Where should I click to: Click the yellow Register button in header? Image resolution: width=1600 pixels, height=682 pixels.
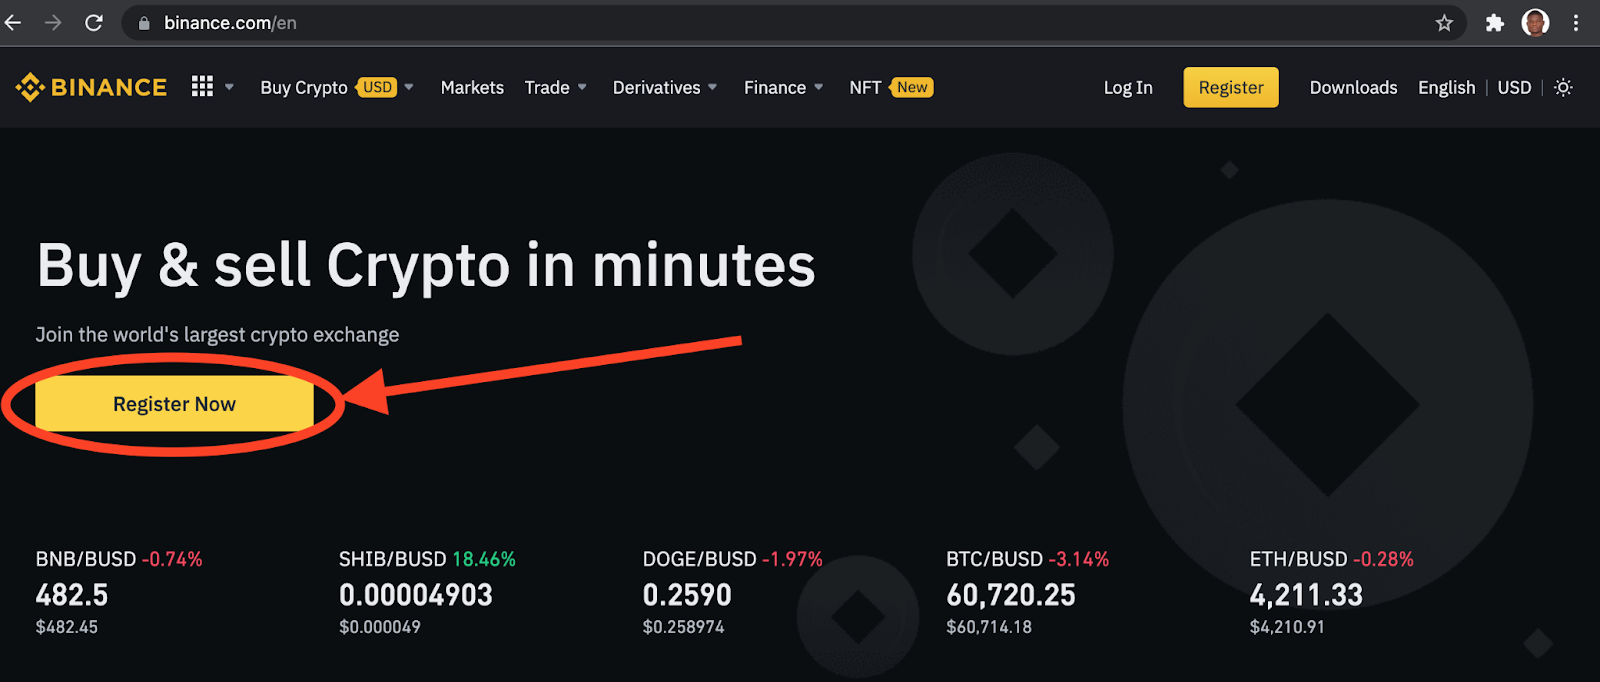coord(1231,87)
